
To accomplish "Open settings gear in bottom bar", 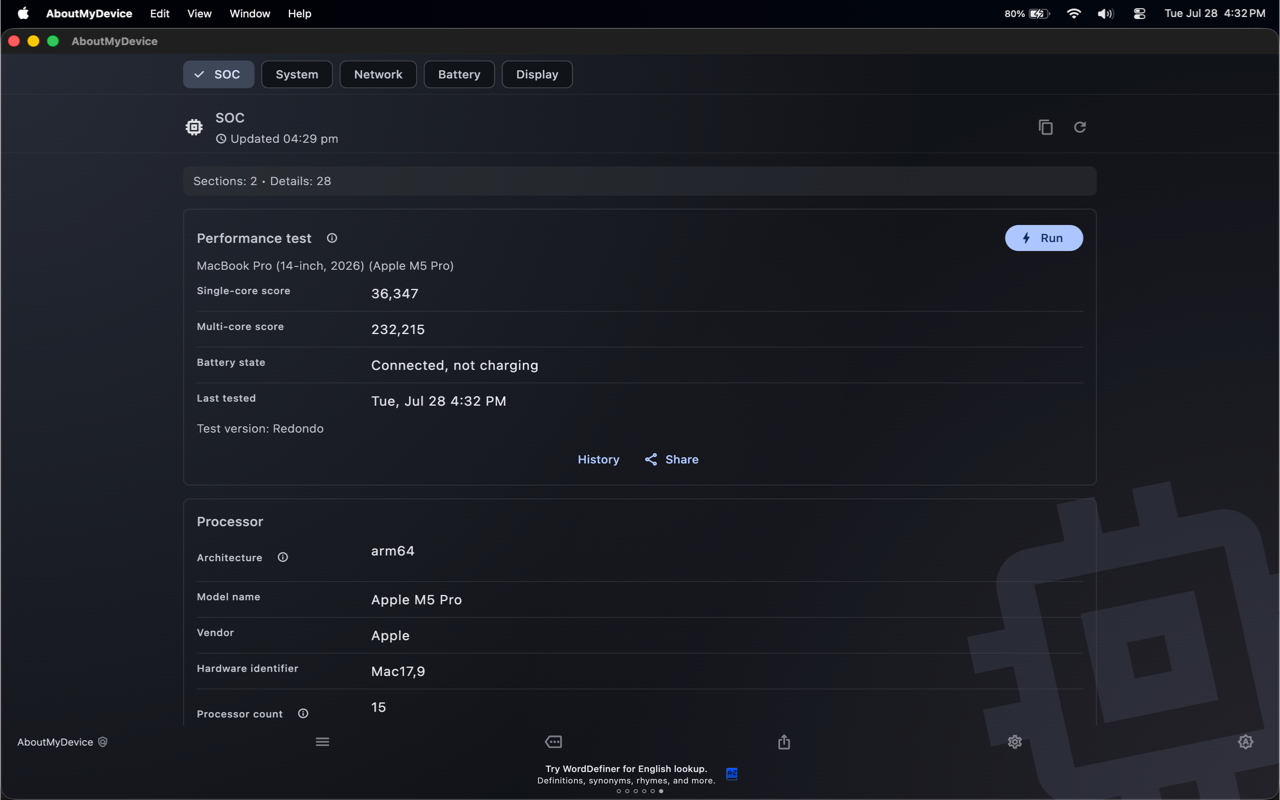I will (x=1015, y=742).
